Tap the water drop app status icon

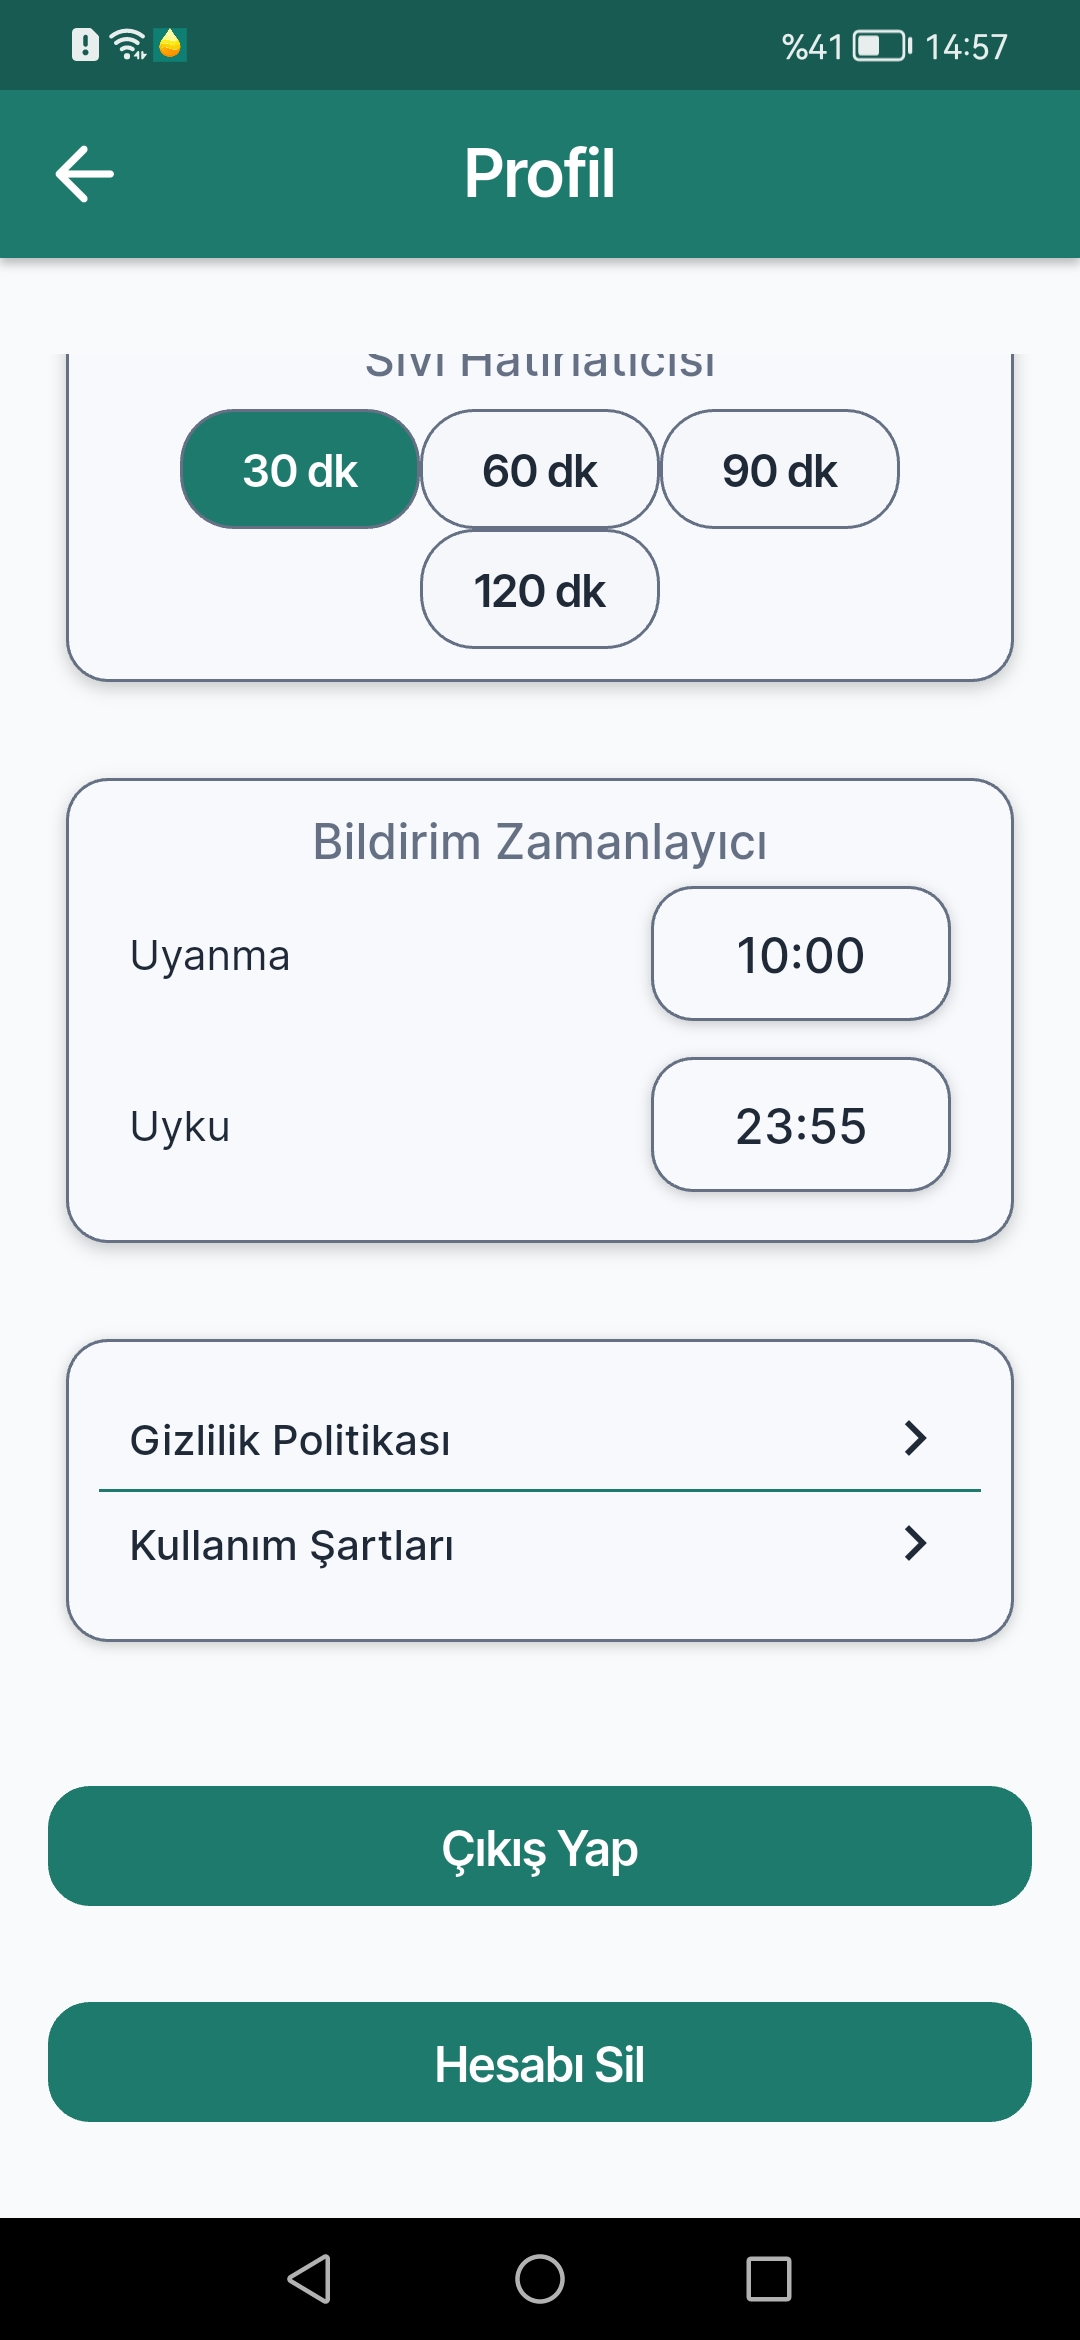point(170,44)
